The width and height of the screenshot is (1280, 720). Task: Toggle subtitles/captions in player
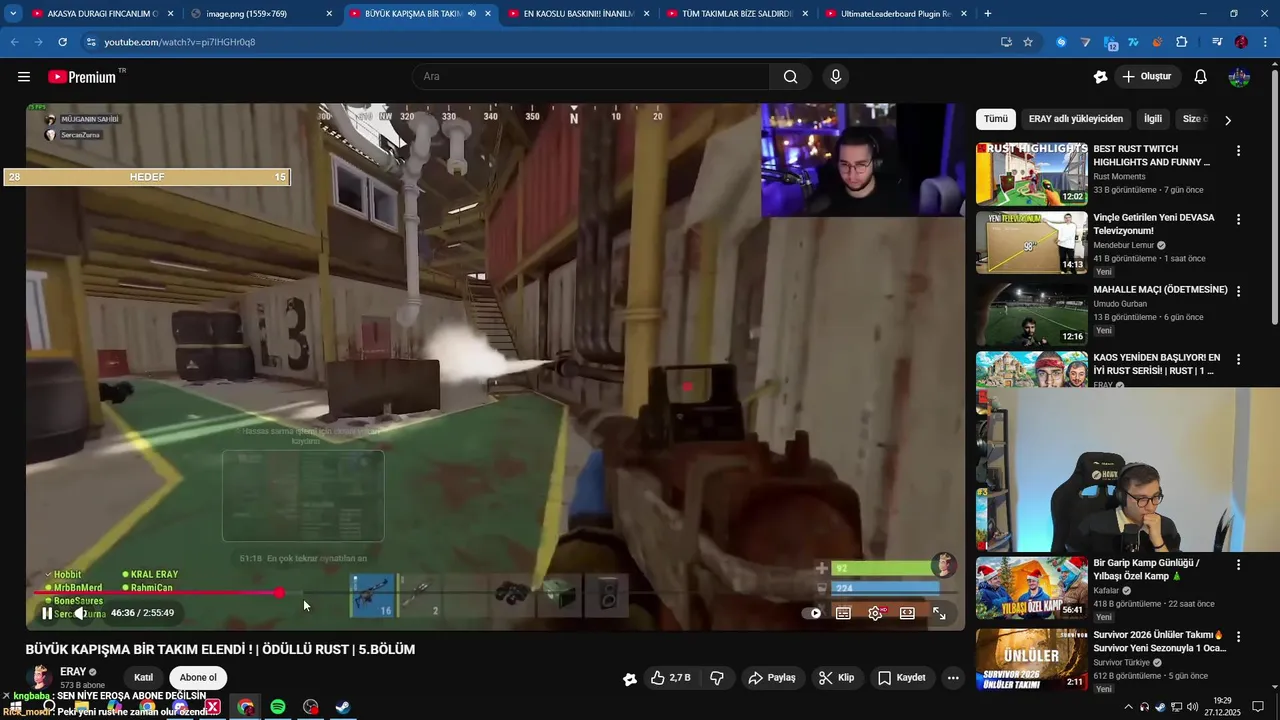click(843, 613)
